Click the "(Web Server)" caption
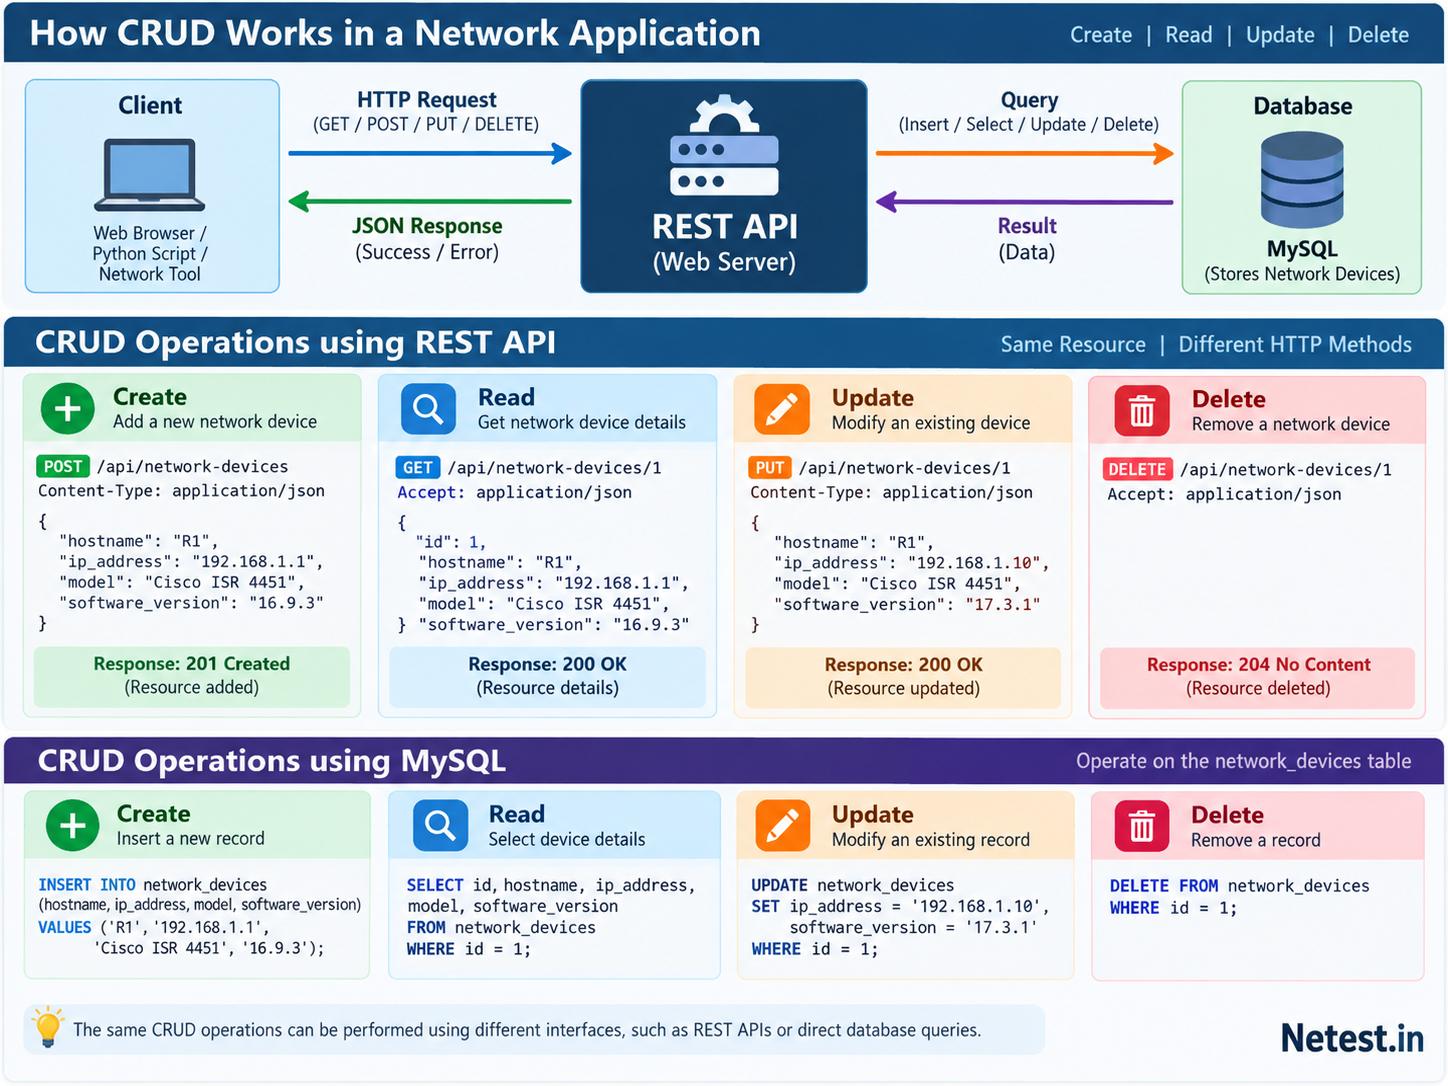 click(x=724, y=262)
